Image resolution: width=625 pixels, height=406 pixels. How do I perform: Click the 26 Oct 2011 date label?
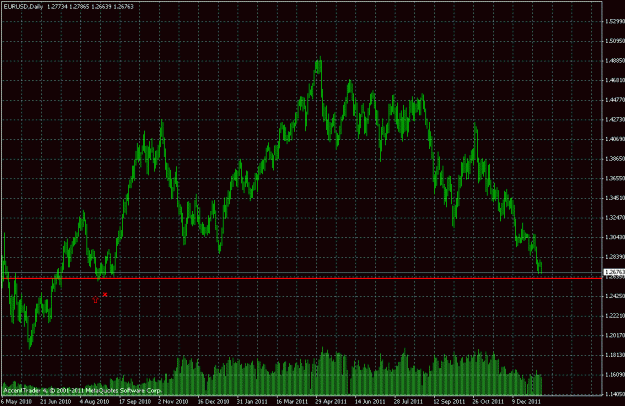pyautogui.click(x=488, y=401)
